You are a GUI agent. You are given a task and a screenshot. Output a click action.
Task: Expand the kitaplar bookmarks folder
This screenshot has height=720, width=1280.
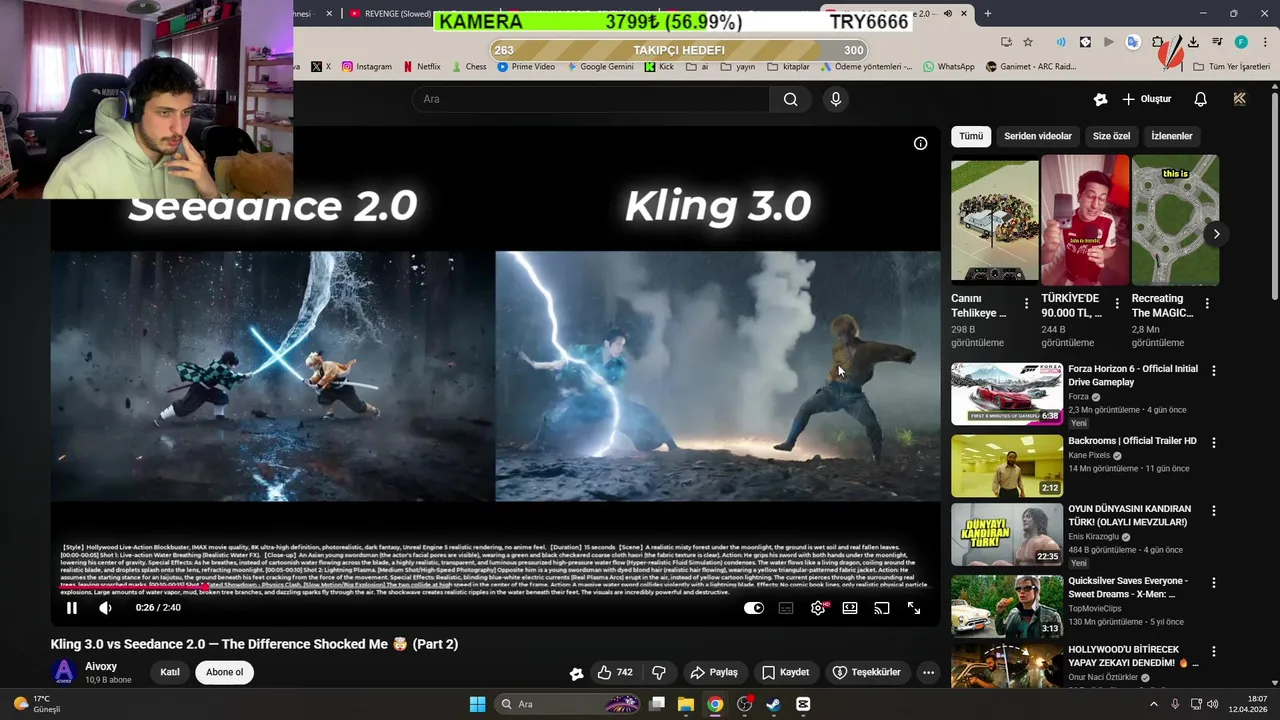coord(788,67)
